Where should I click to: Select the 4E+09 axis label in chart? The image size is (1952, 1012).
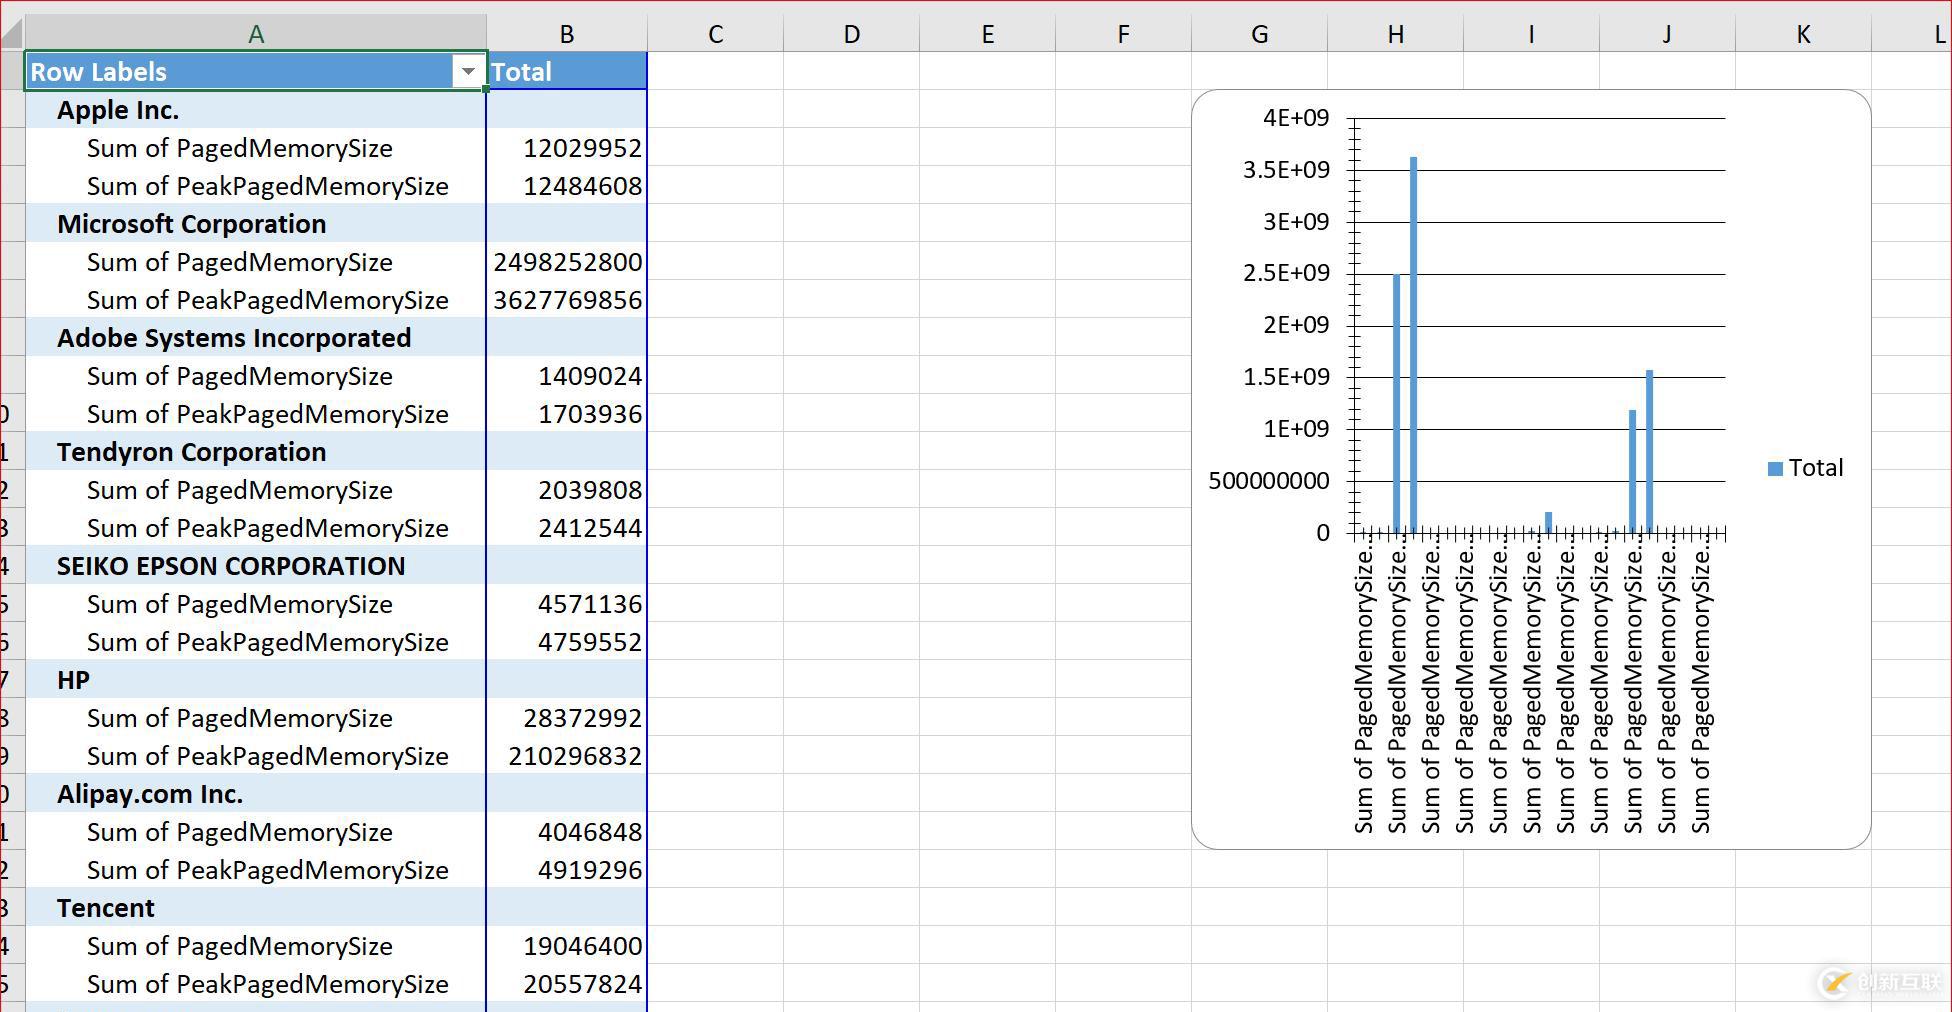pos(1296,118)
